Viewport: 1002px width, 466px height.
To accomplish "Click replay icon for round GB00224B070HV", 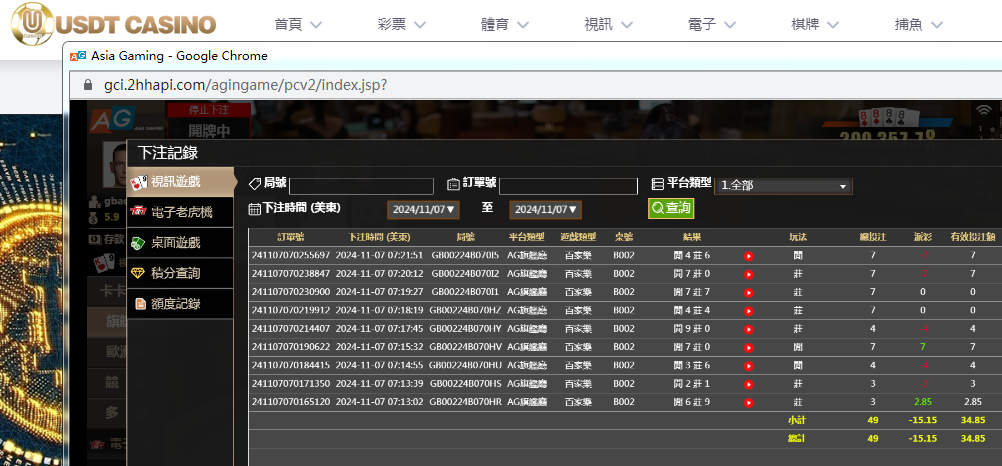I will pyautogui.click(x=748, y=347).
